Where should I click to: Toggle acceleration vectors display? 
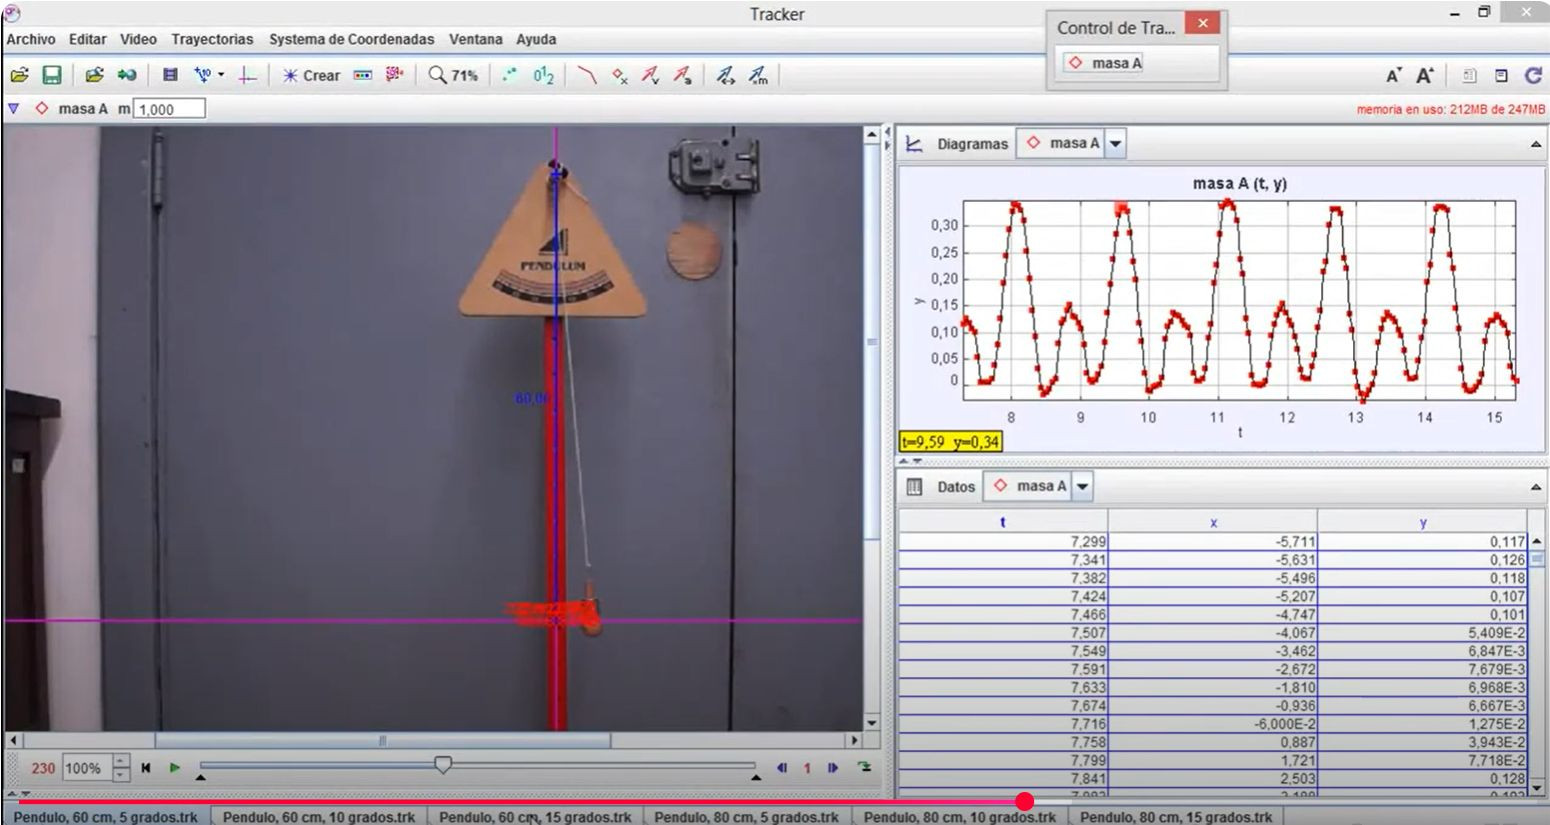click(x=682, y=75)
